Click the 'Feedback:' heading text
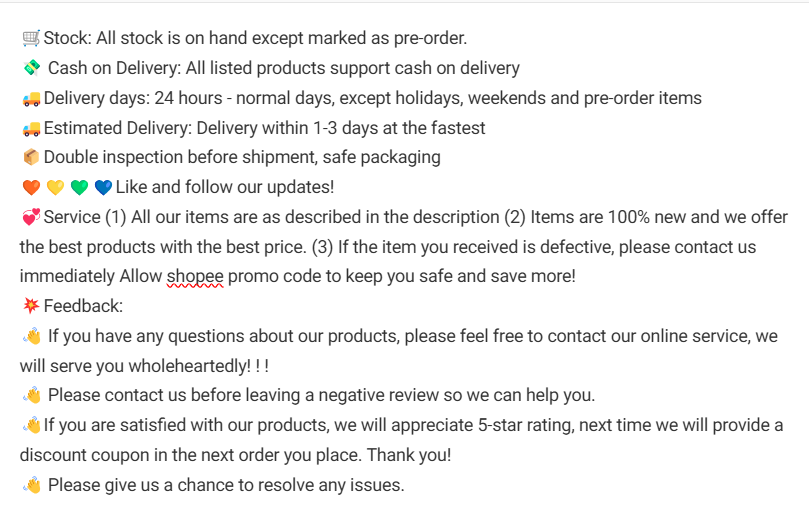The height and width of the screenshot is (518, 809). pos(83,306)
